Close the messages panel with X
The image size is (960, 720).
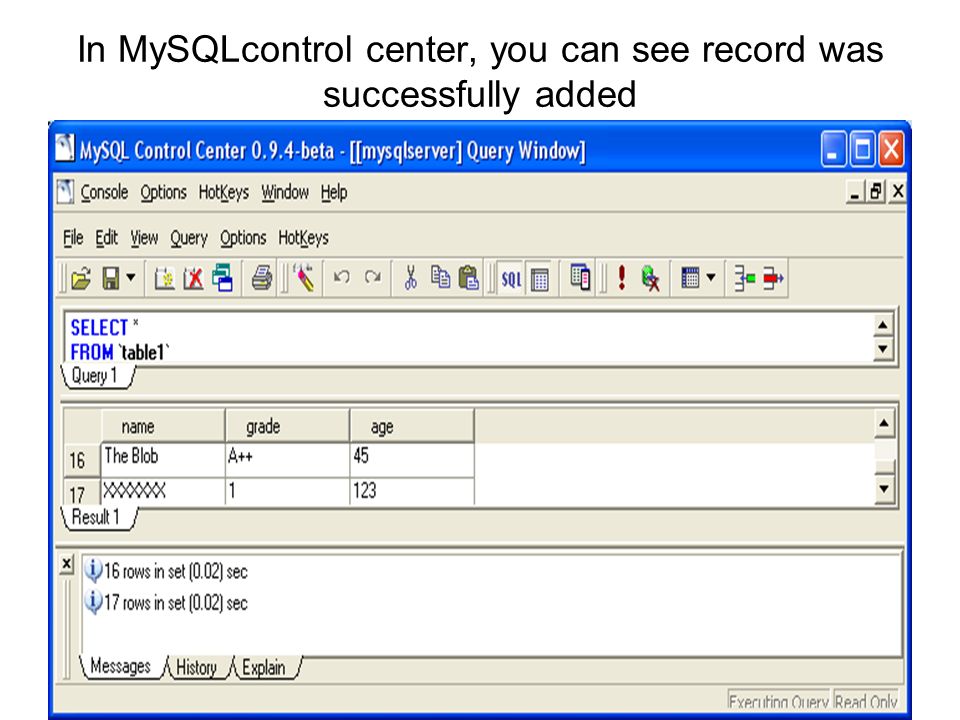pos(67,564)
